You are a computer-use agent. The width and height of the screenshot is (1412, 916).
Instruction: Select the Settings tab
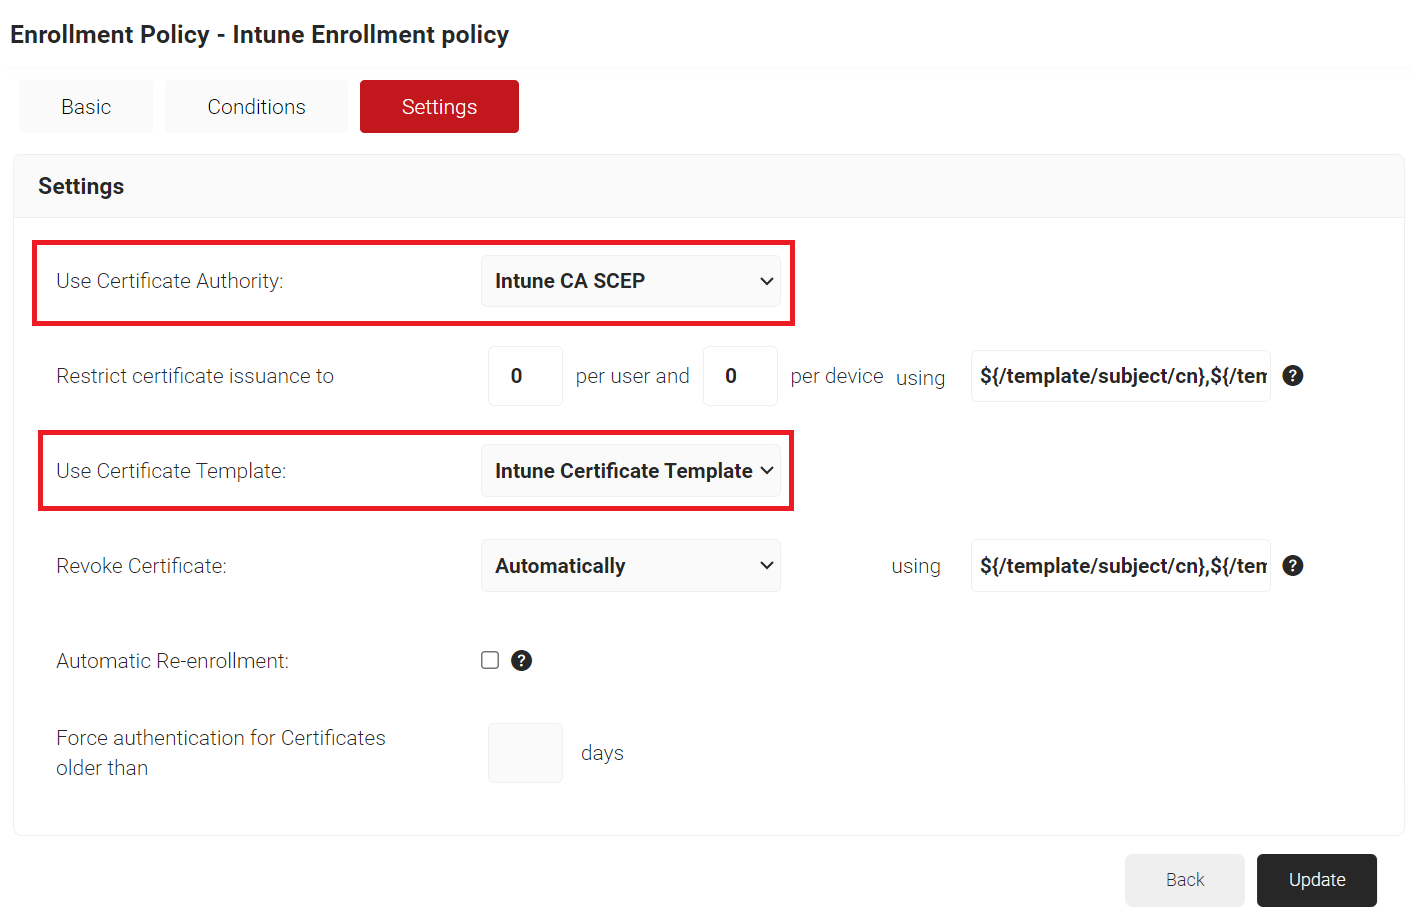(x=439, y=107)
